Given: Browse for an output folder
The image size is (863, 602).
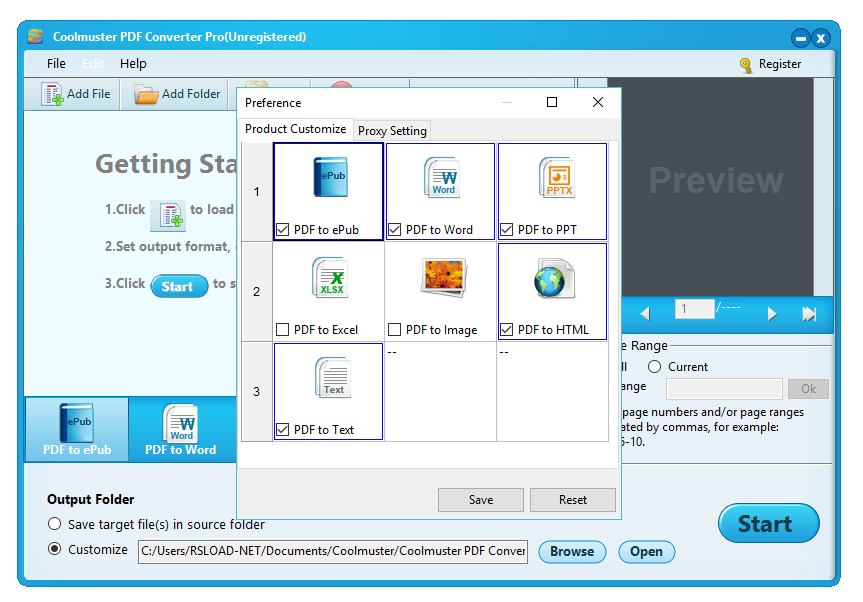Looking at the screenshot, I should click(572, 552).
